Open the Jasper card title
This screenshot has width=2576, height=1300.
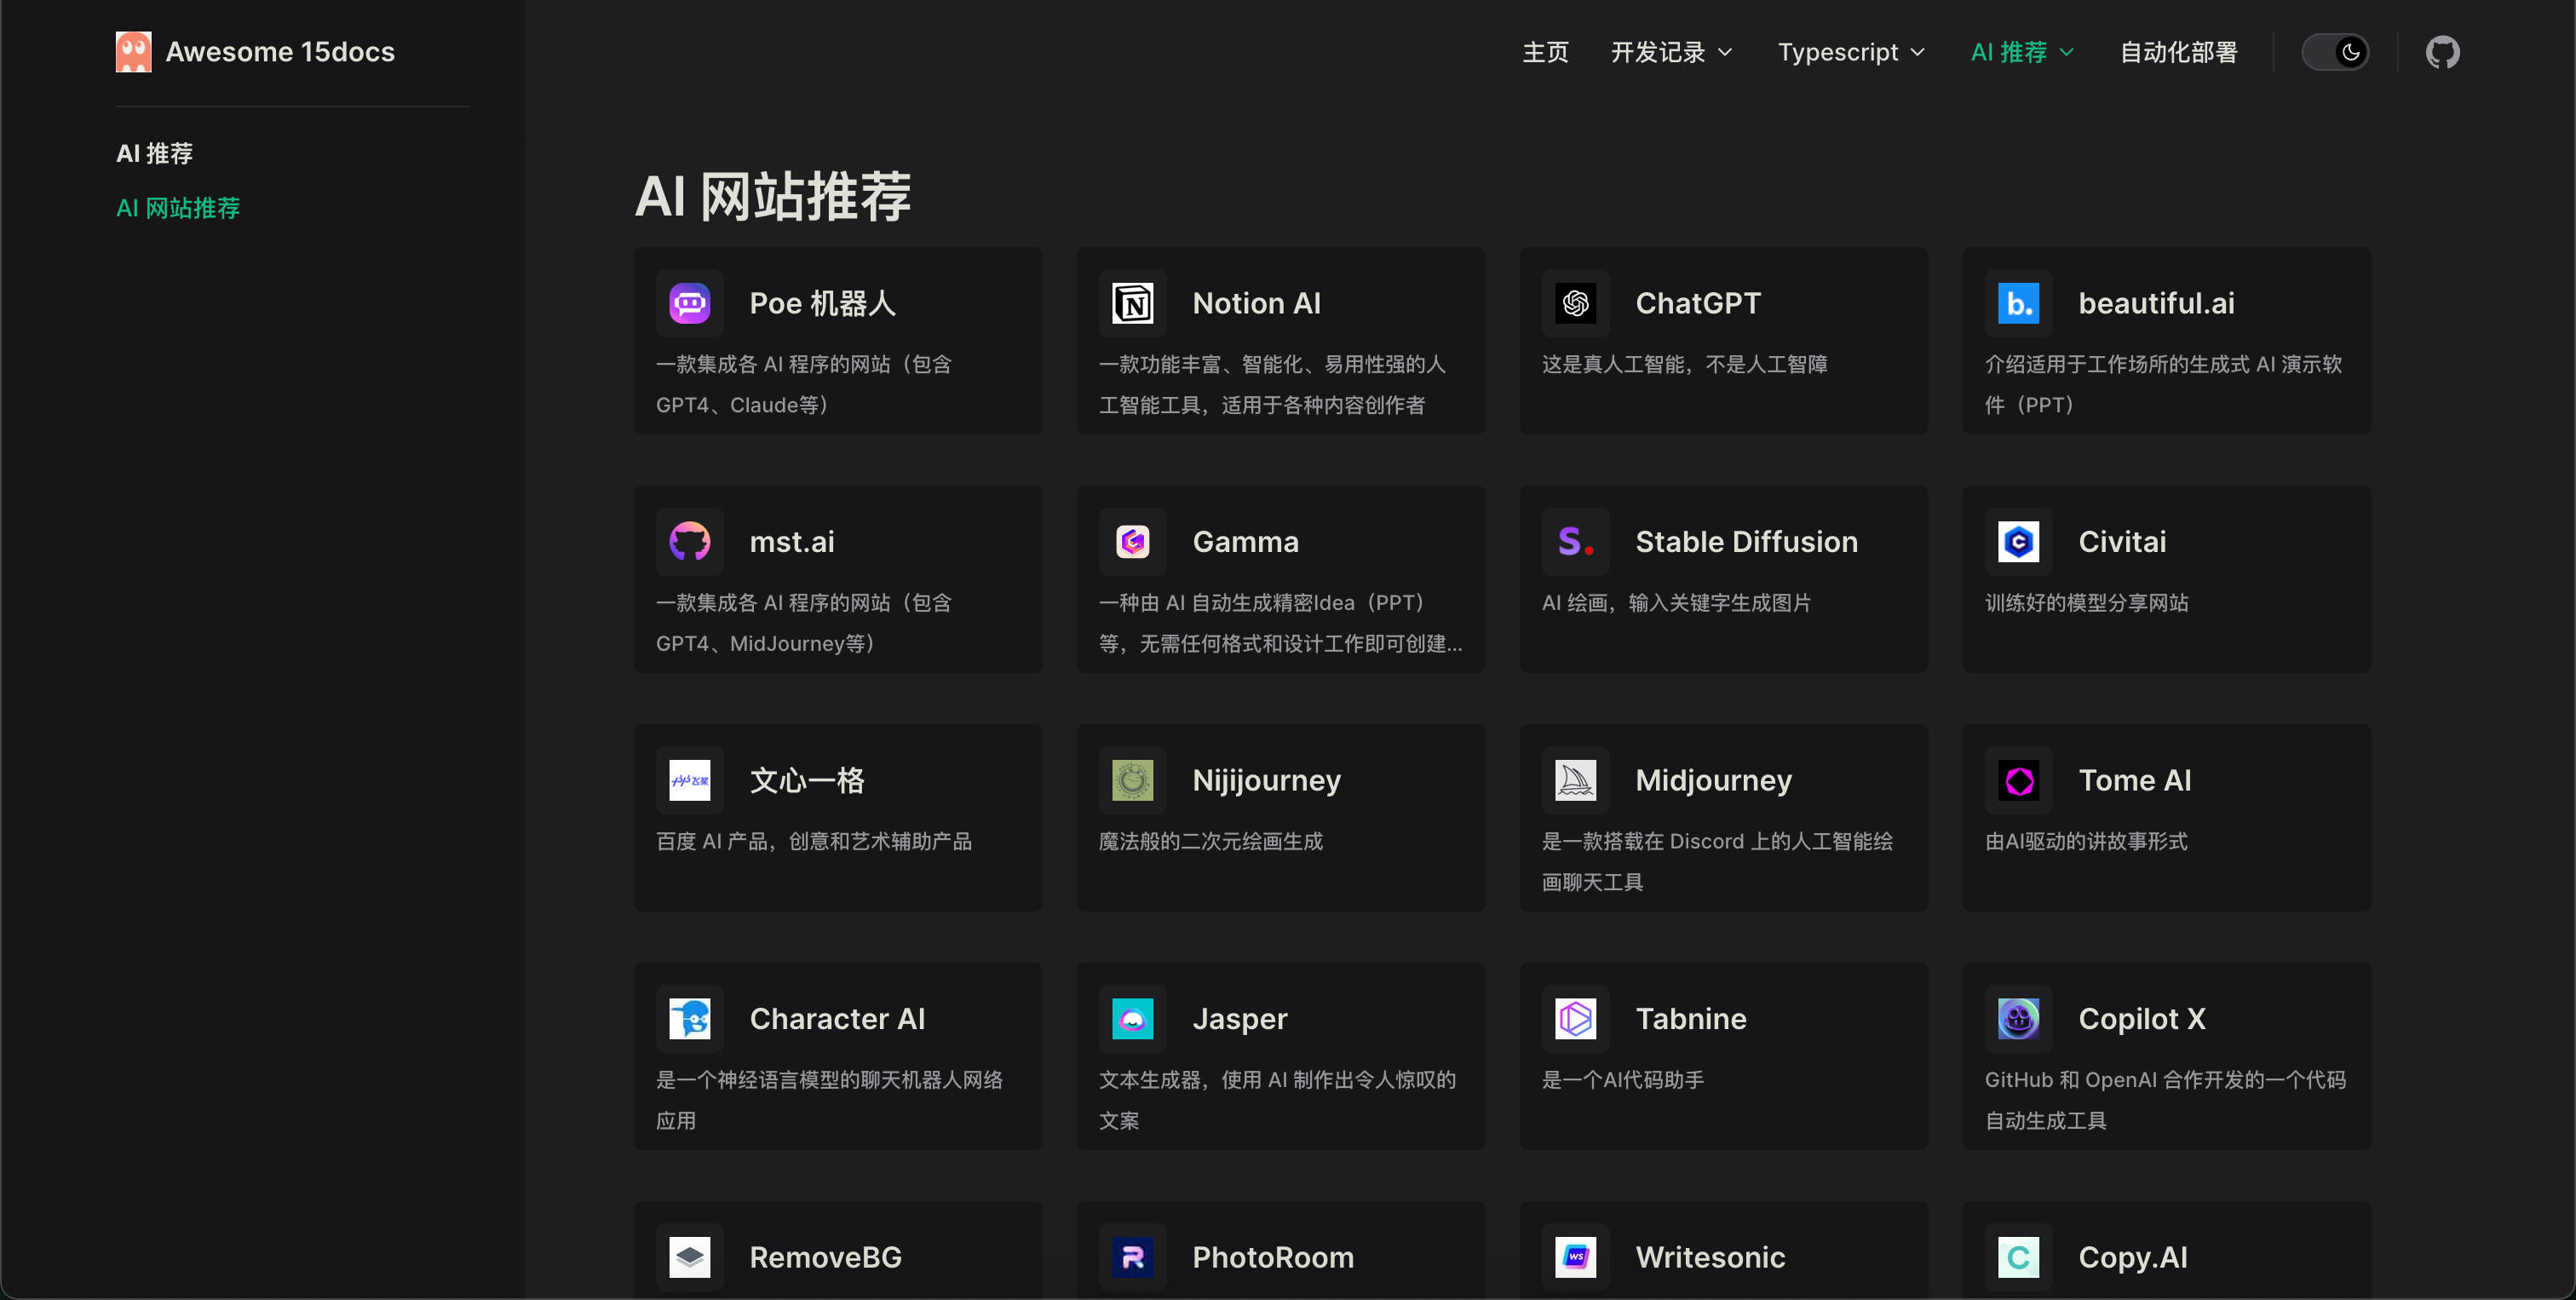(x=1239, y=1019)
